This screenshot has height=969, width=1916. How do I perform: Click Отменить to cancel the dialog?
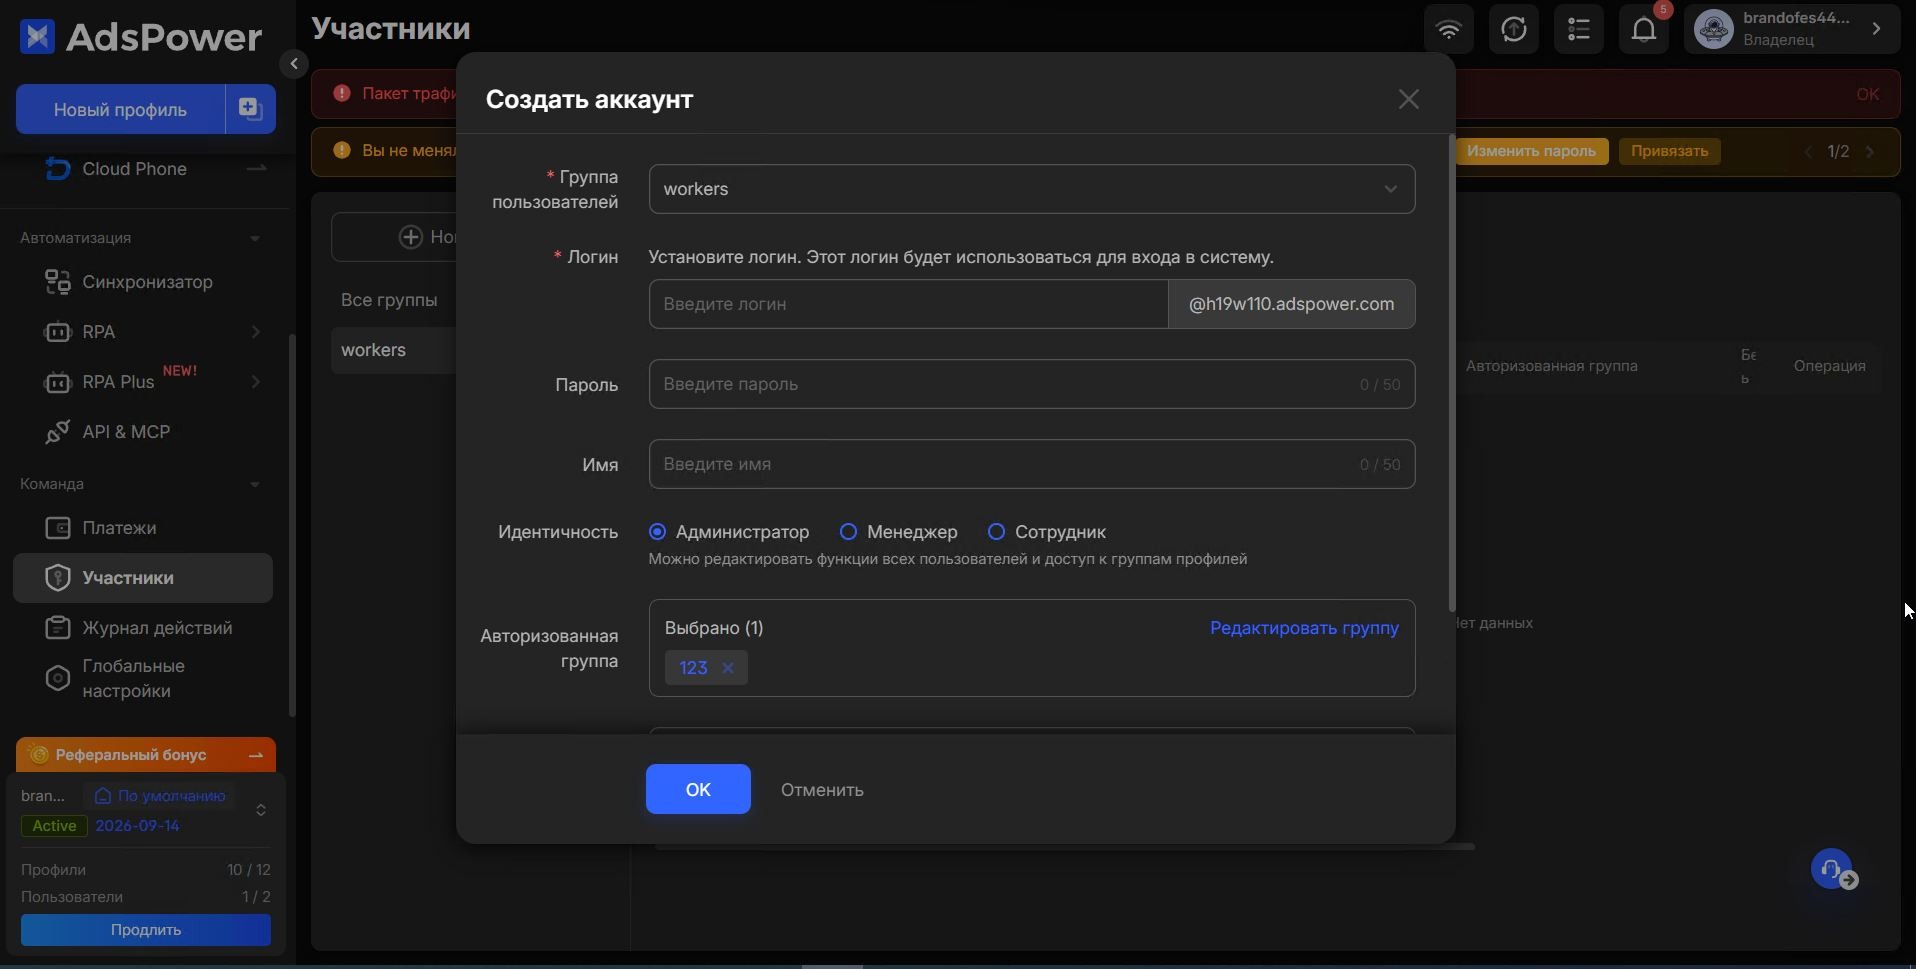822,790
